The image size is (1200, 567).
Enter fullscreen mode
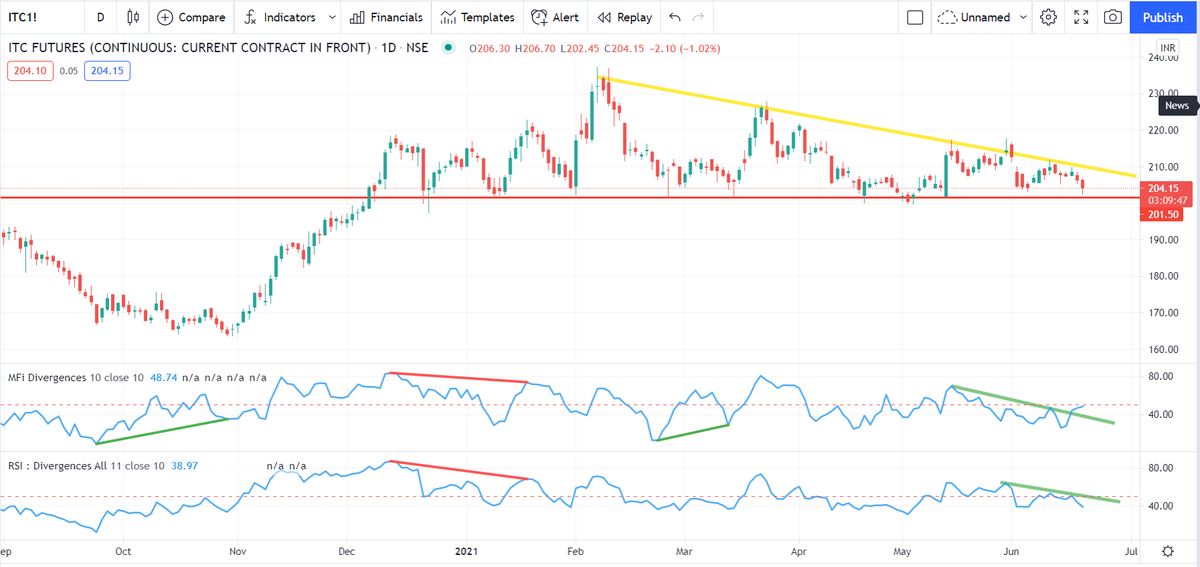1081,17
